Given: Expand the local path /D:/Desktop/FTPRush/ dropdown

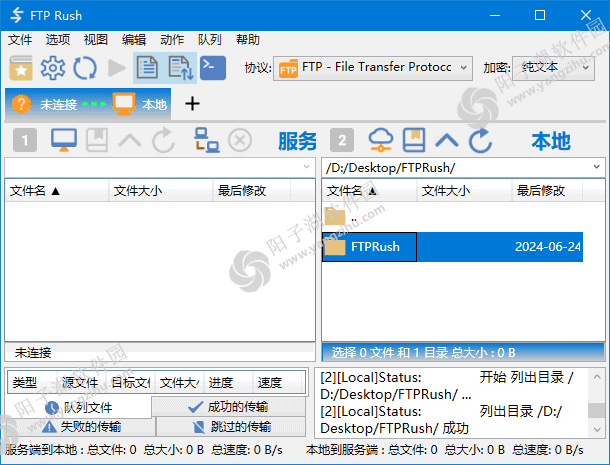Looking at the screenshot, I should 596,167.
